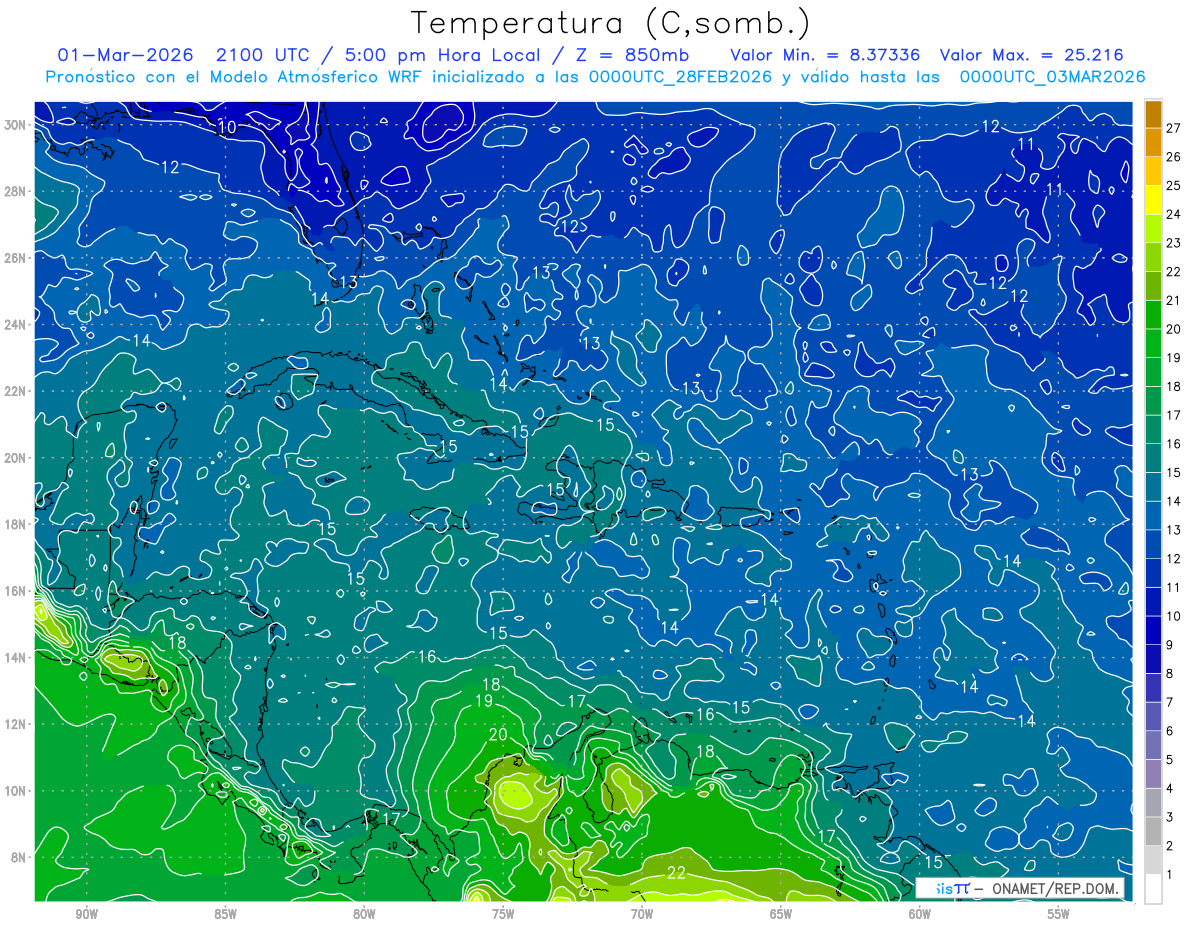This screenshot has width=1200, height=927.
Task: Click the Valor Min. = 8.37336 text
Action: (x=825, y=55)
